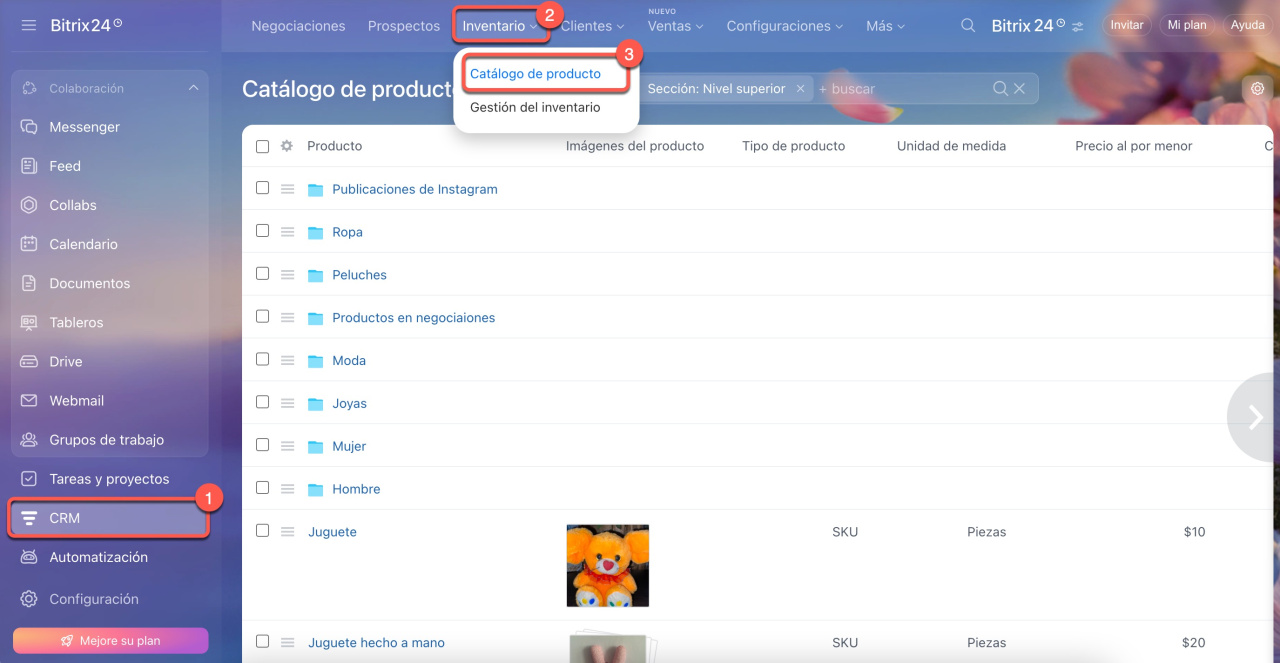1280x663 pixels.
Task: Click the row menu icon for Juguete
Action: pyautogui.click(x=288, y=532)
